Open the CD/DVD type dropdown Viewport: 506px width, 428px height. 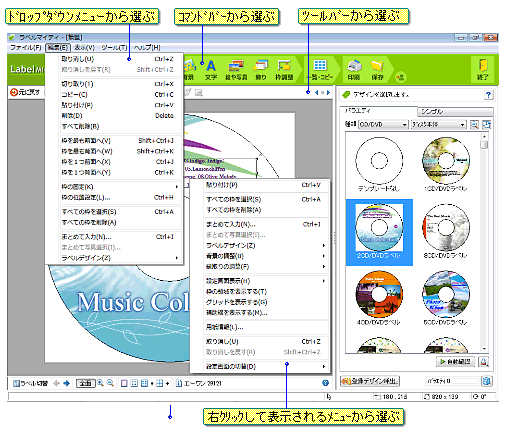pyautogui.click(x=383, y=125)
